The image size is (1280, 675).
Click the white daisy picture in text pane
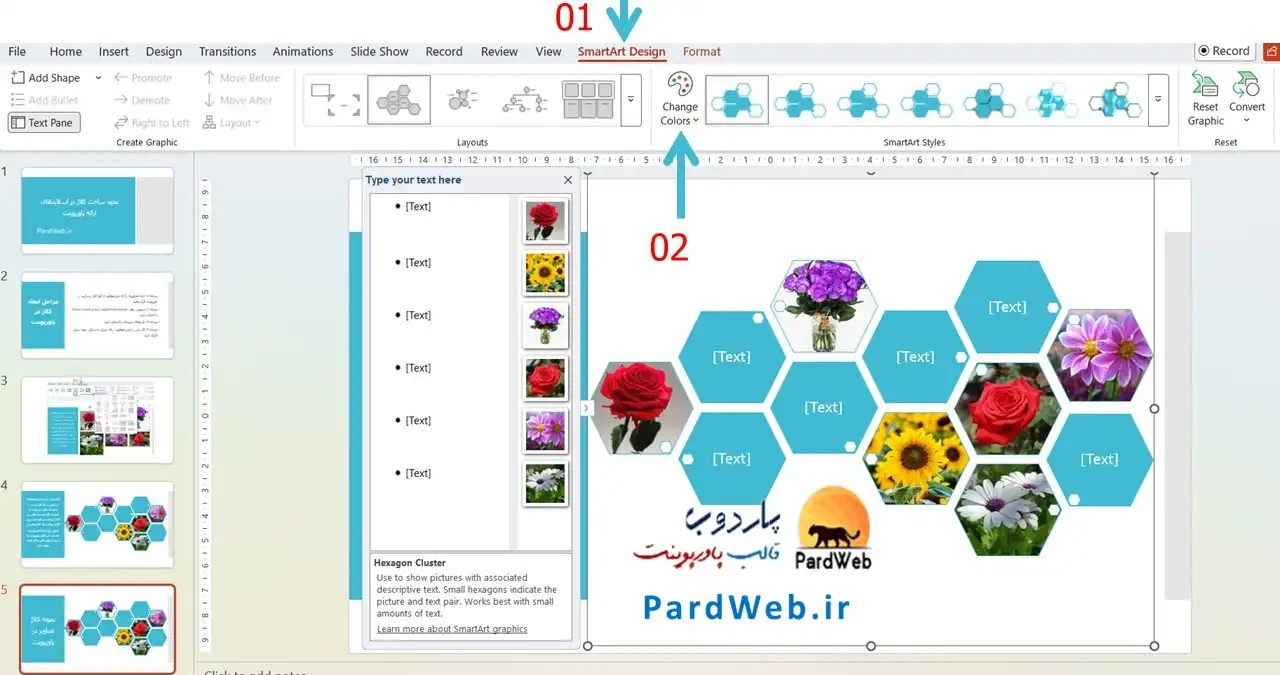click(545, 483)
